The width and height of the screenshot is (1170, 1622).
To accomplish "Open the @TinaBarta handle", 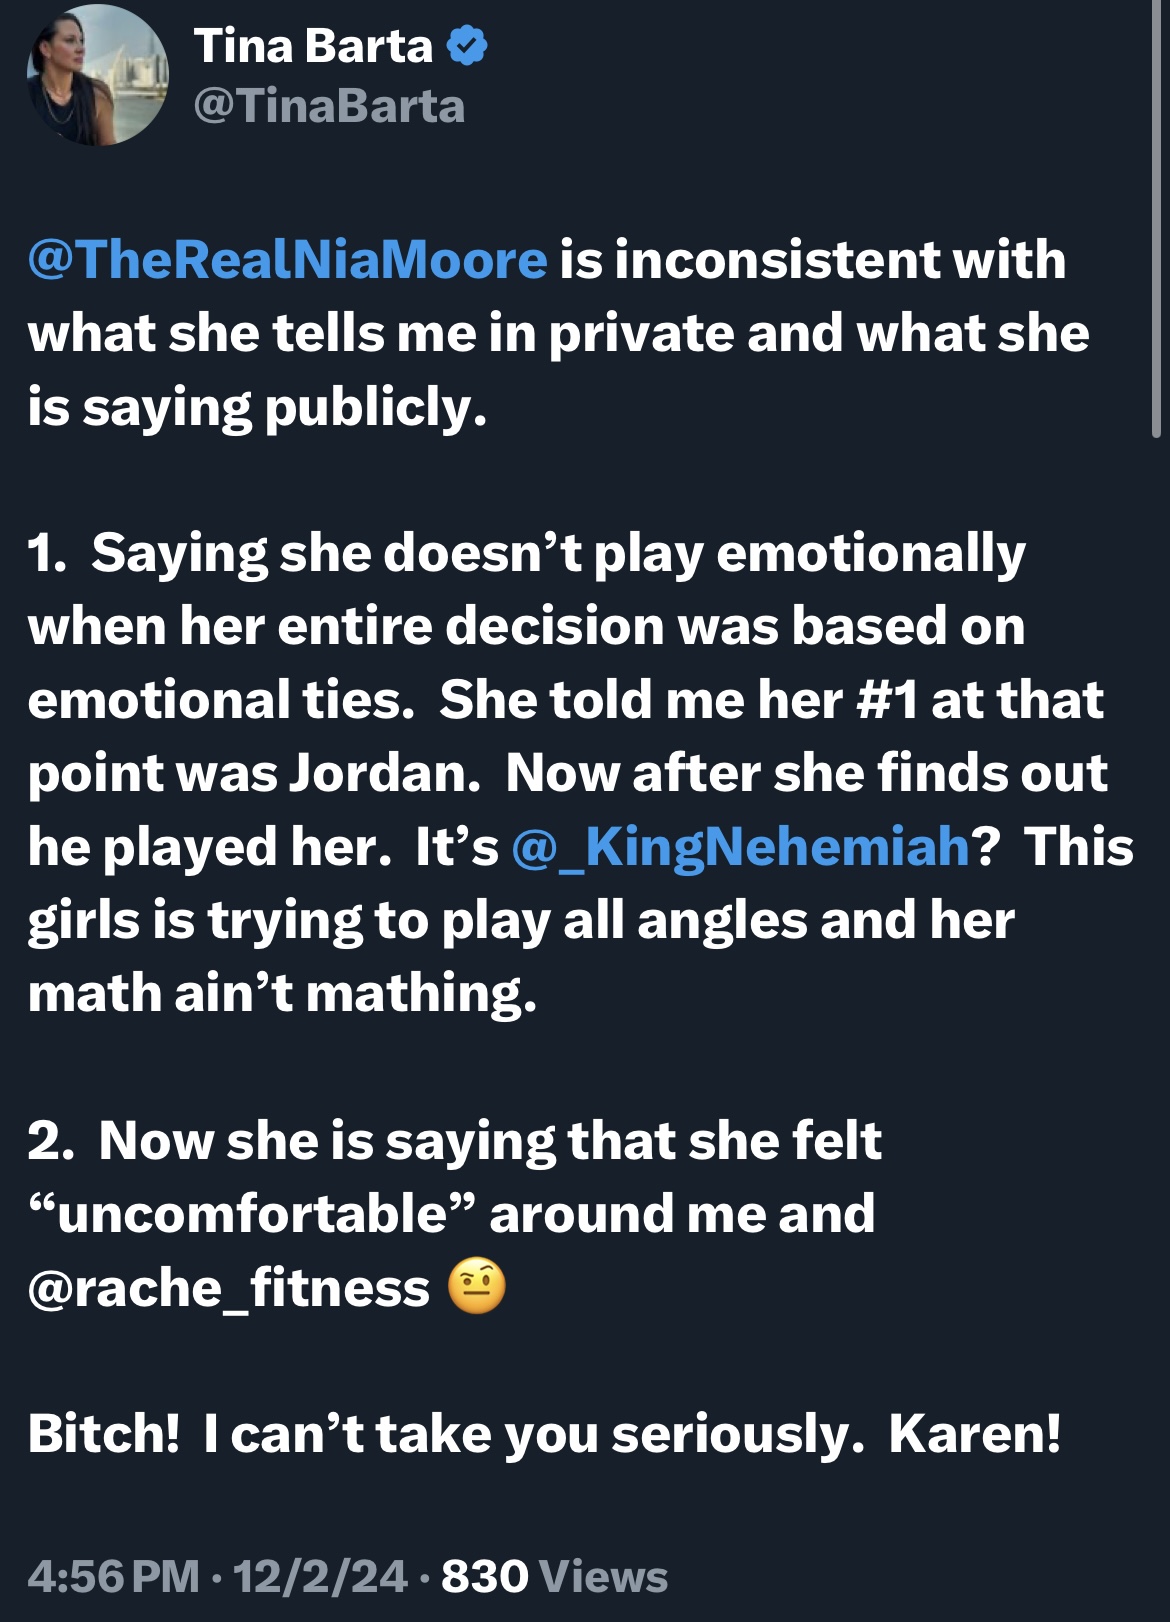I will click(x=329, y=106).
